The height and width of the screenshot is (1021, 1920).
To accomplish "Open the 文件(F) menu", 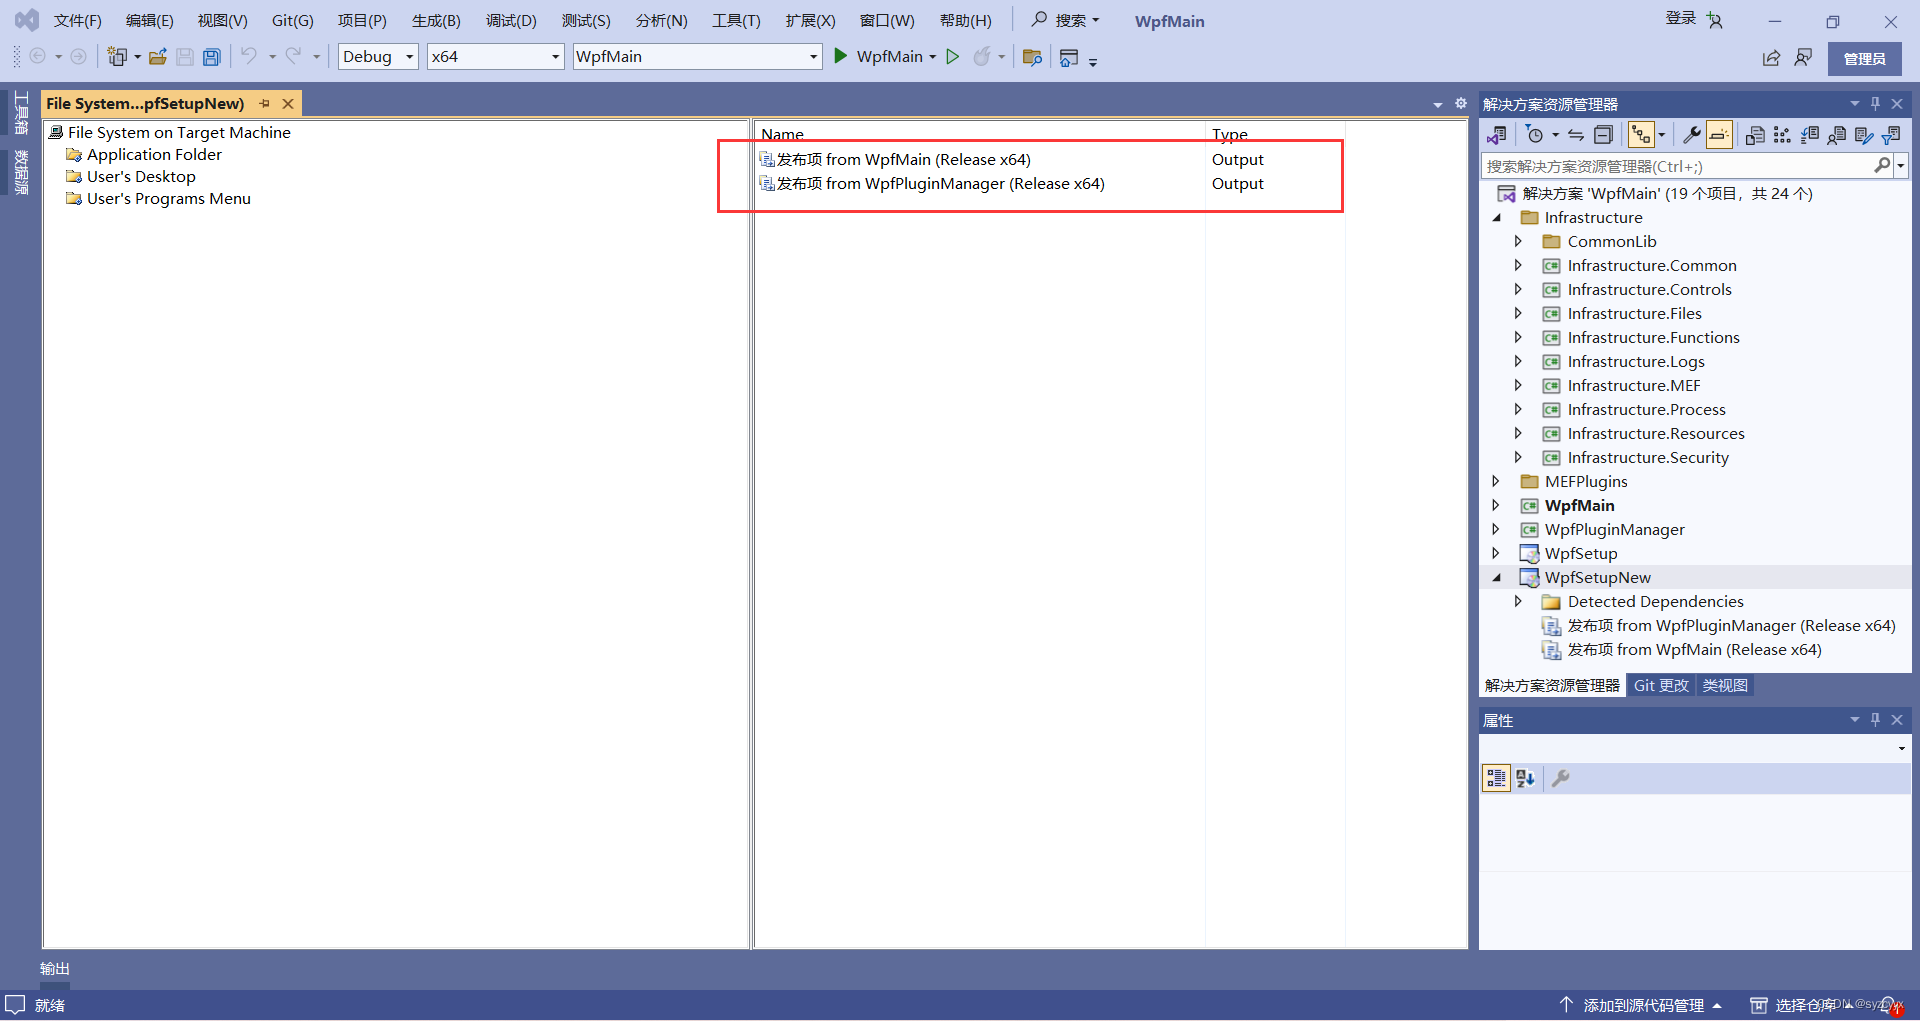I will [77, 21].
